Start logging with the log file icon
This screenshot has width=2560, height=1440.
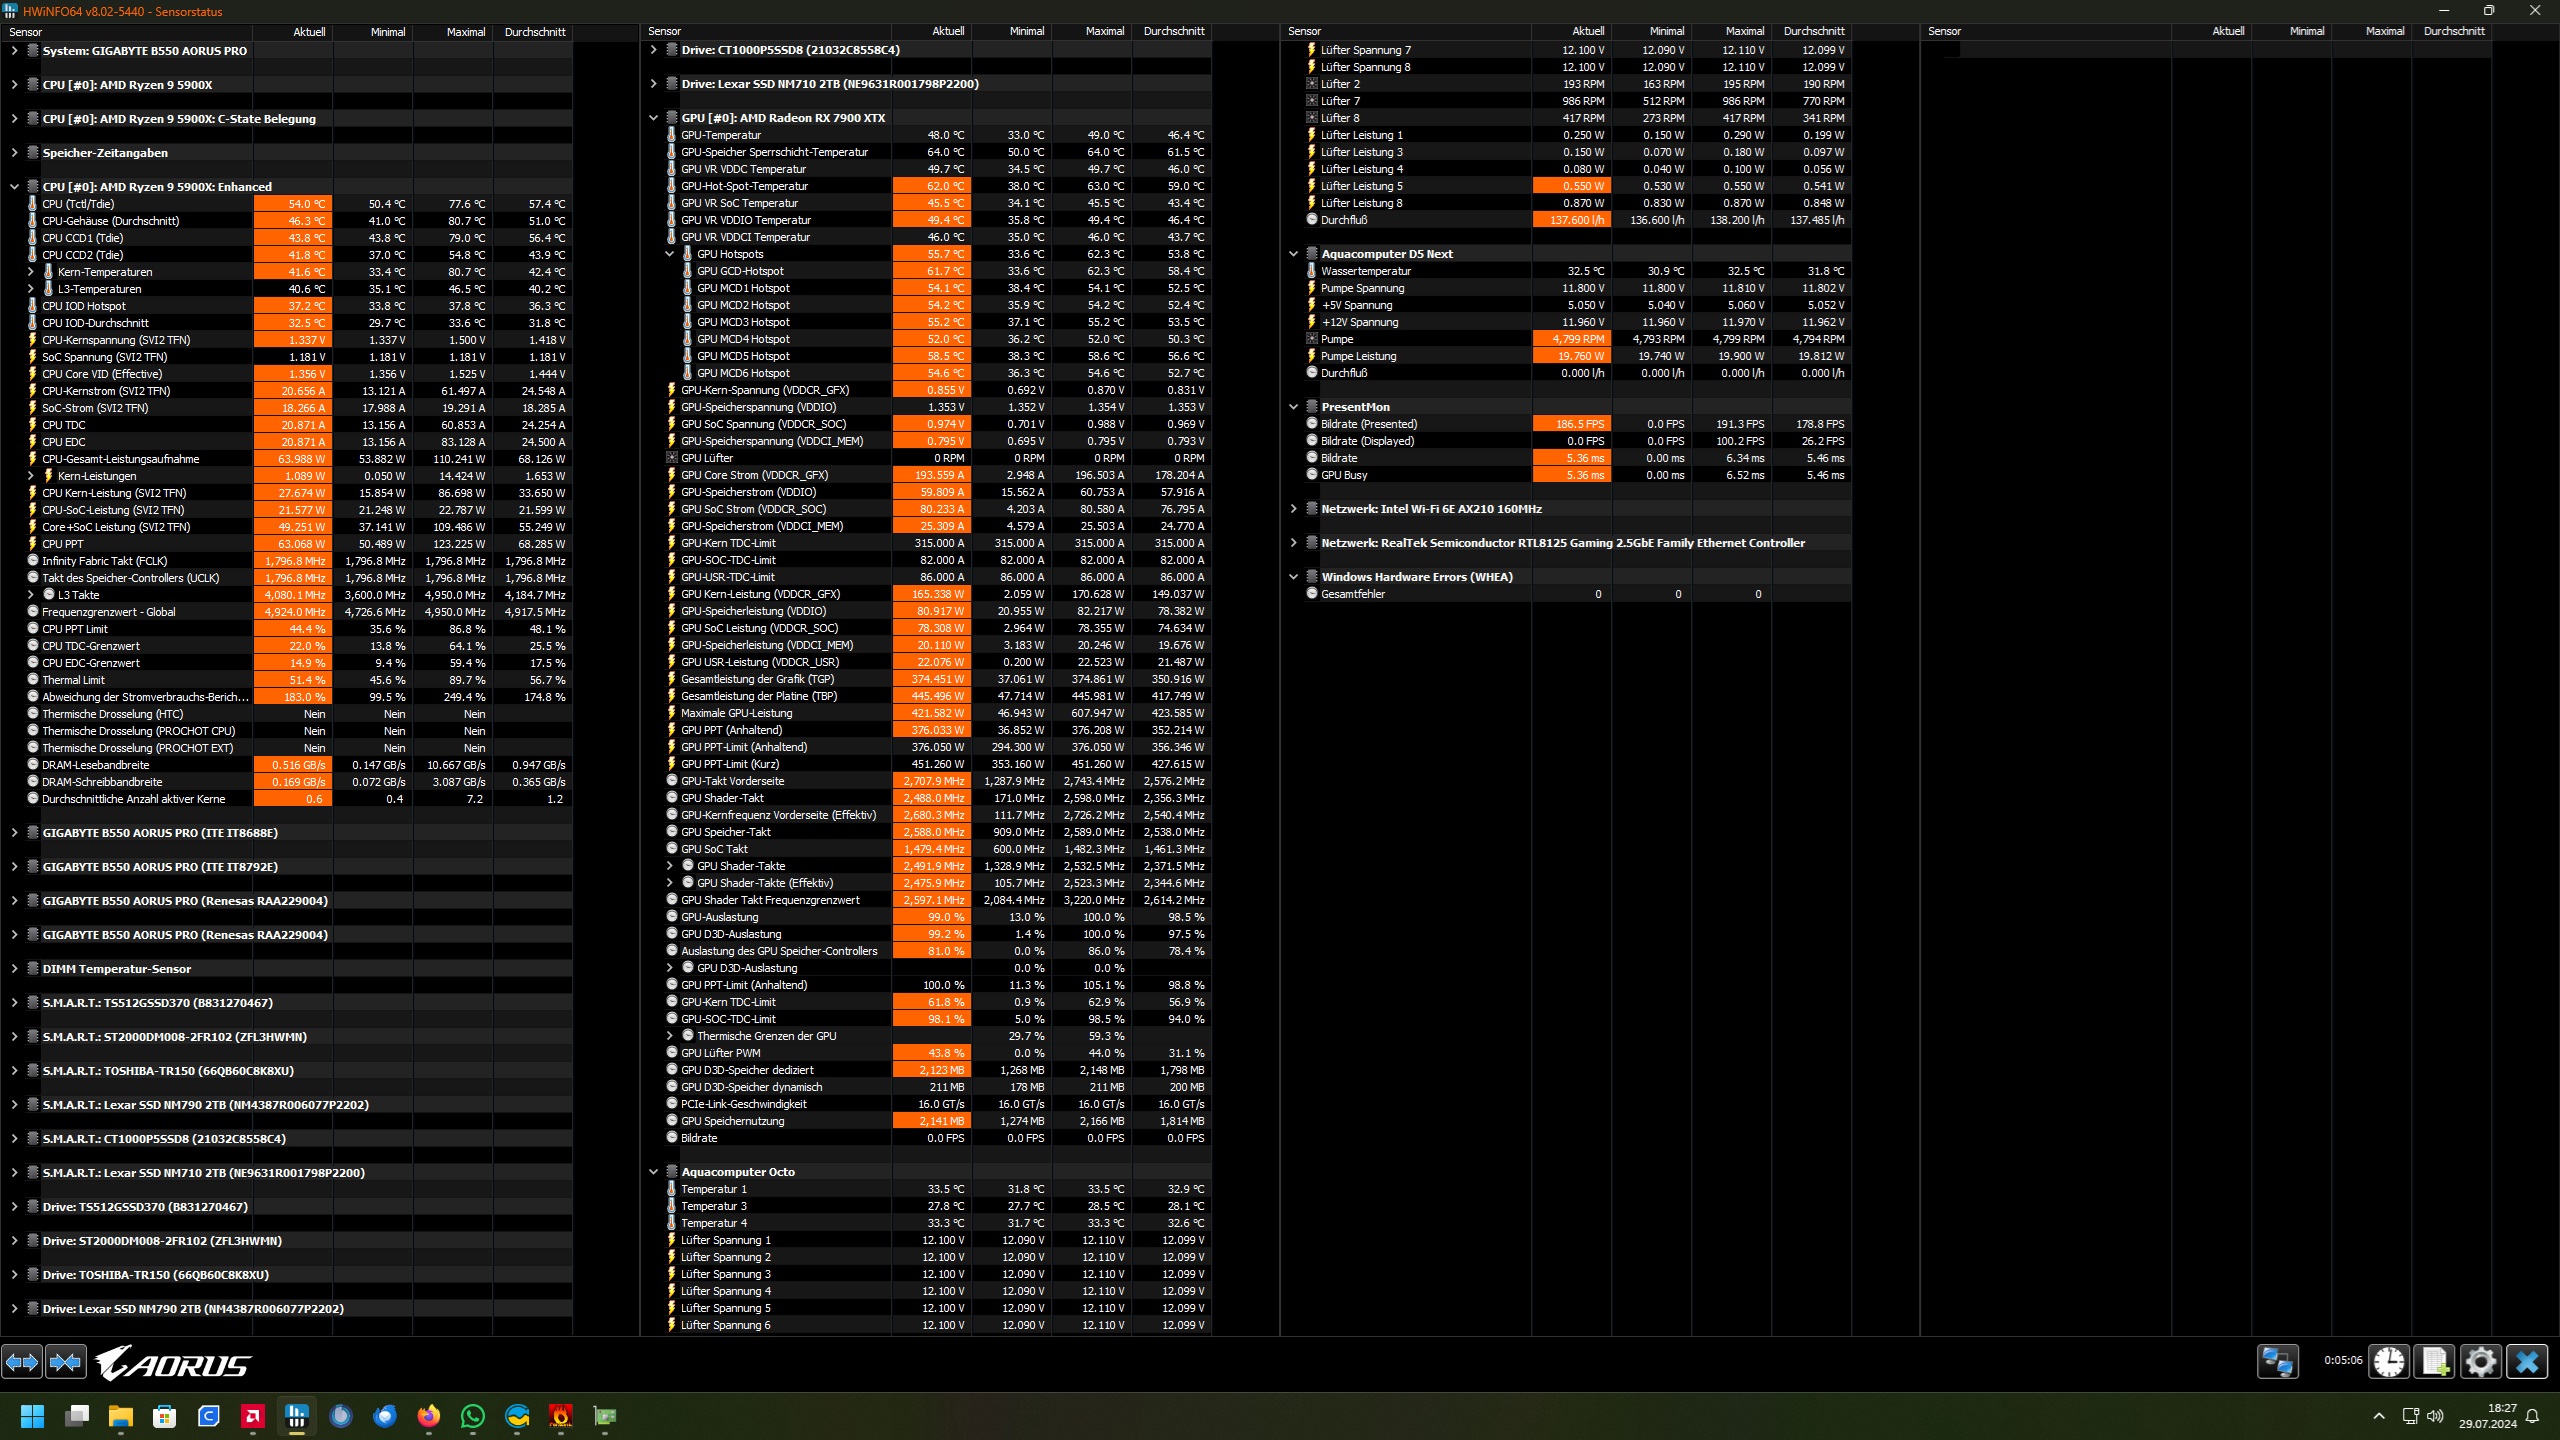[x=2435, y=1362]
